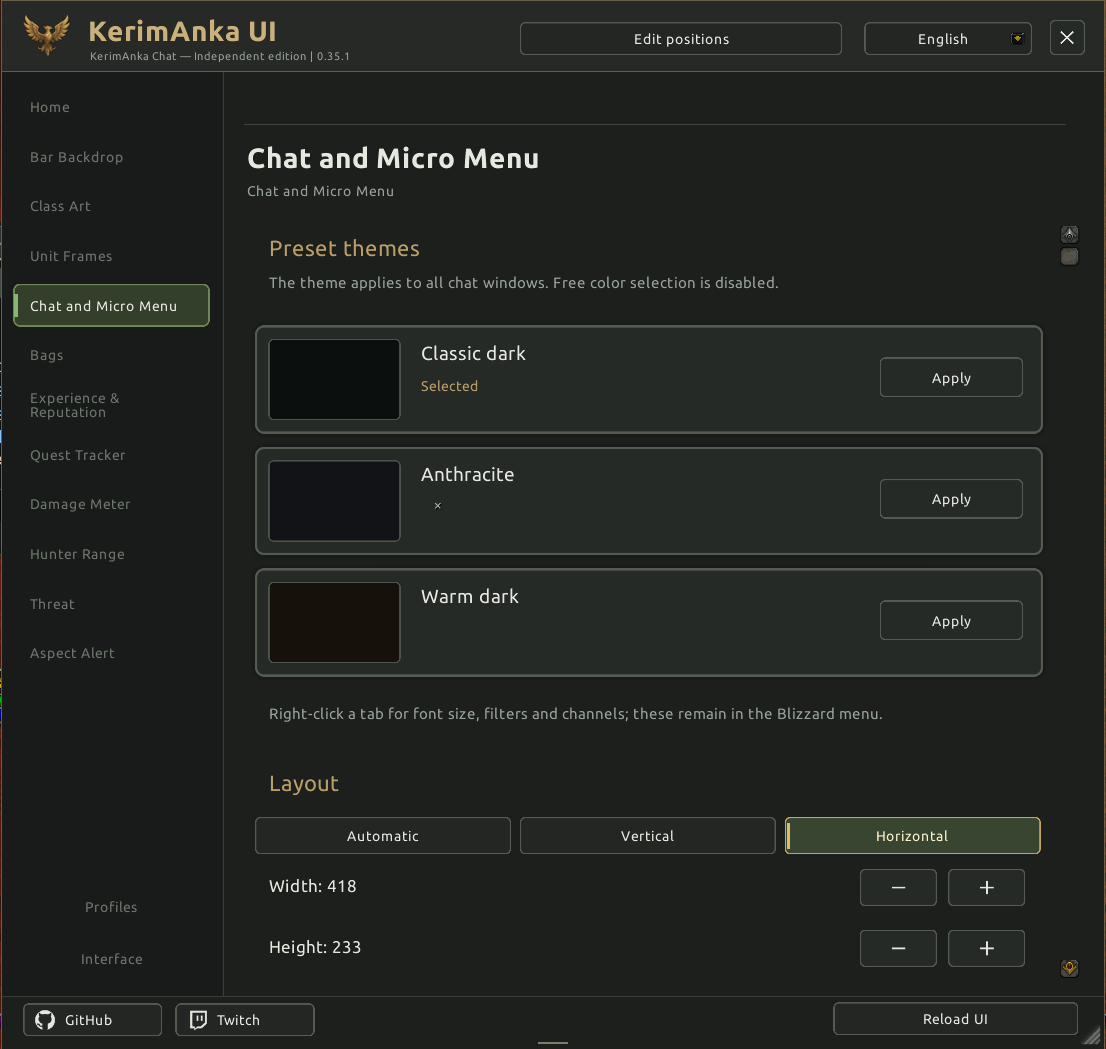The height and width of the screenshot is (1049, 1106).
Task: Click the 'Preset themes' heading
Action: coord(344,249)
